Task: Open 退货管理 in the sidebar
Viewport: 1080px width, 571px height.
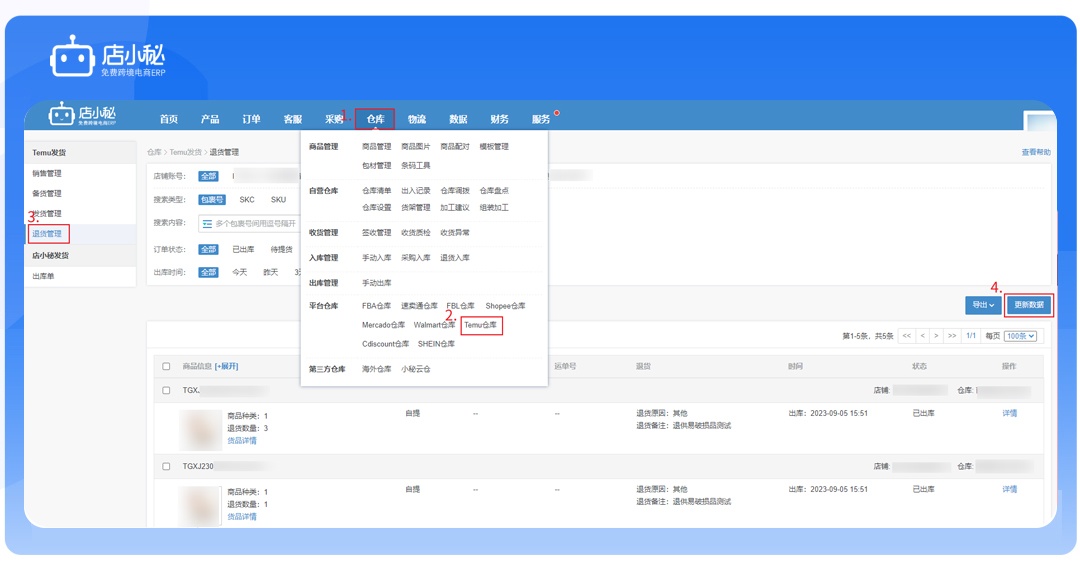Action: 47,233
